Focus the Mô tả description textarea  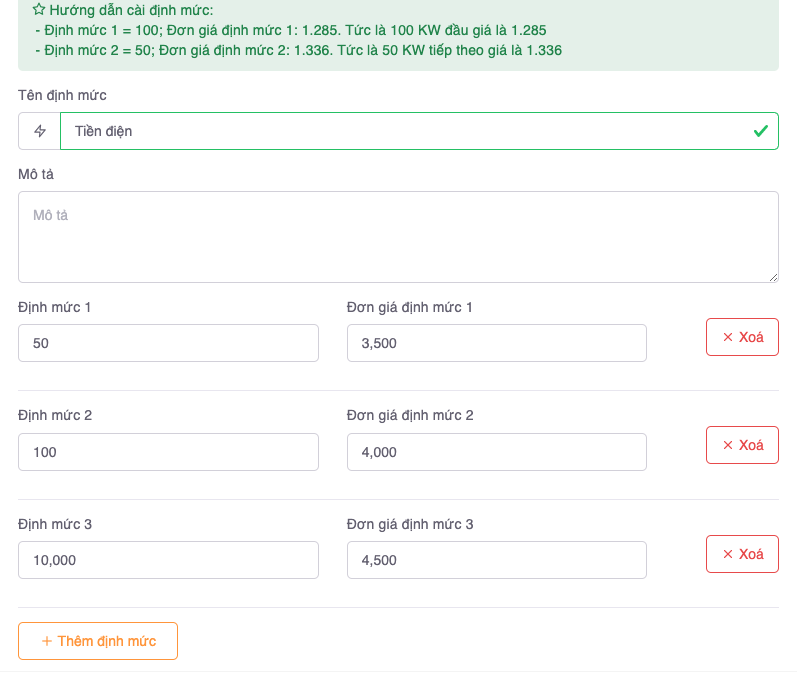coord(398,237)
